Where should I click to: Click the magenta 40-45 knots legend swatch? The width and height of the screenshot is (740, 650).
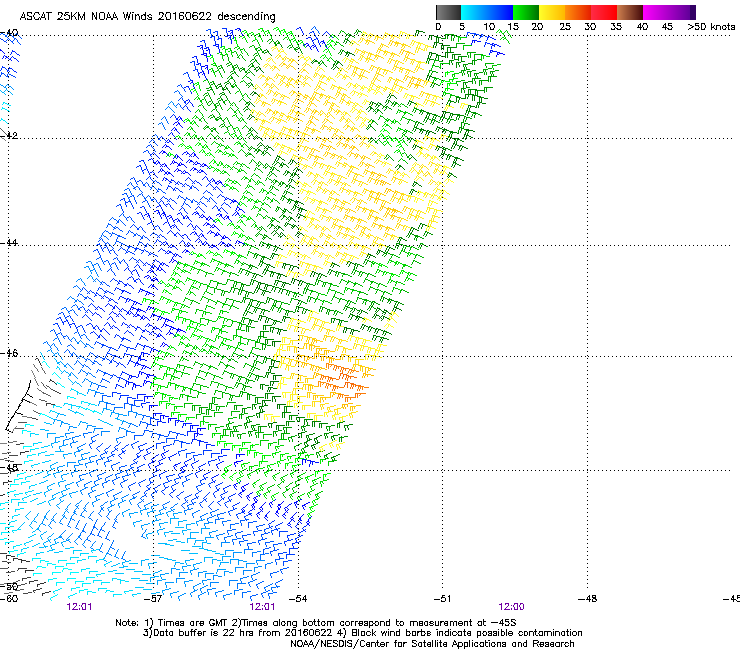click(656, 12)
